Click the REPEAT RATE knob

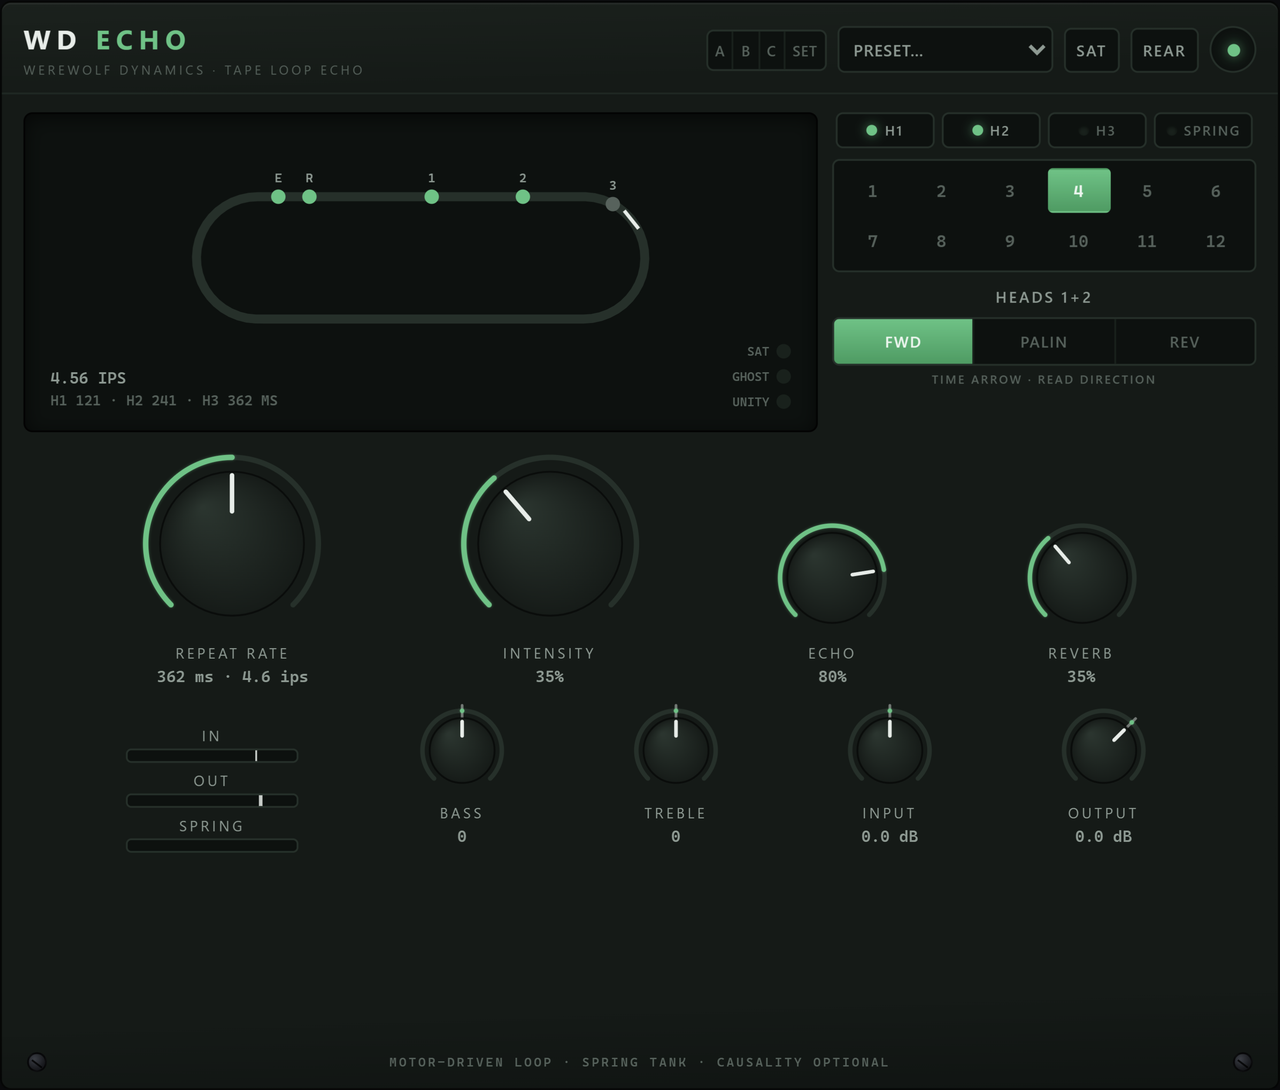point(232,543)
